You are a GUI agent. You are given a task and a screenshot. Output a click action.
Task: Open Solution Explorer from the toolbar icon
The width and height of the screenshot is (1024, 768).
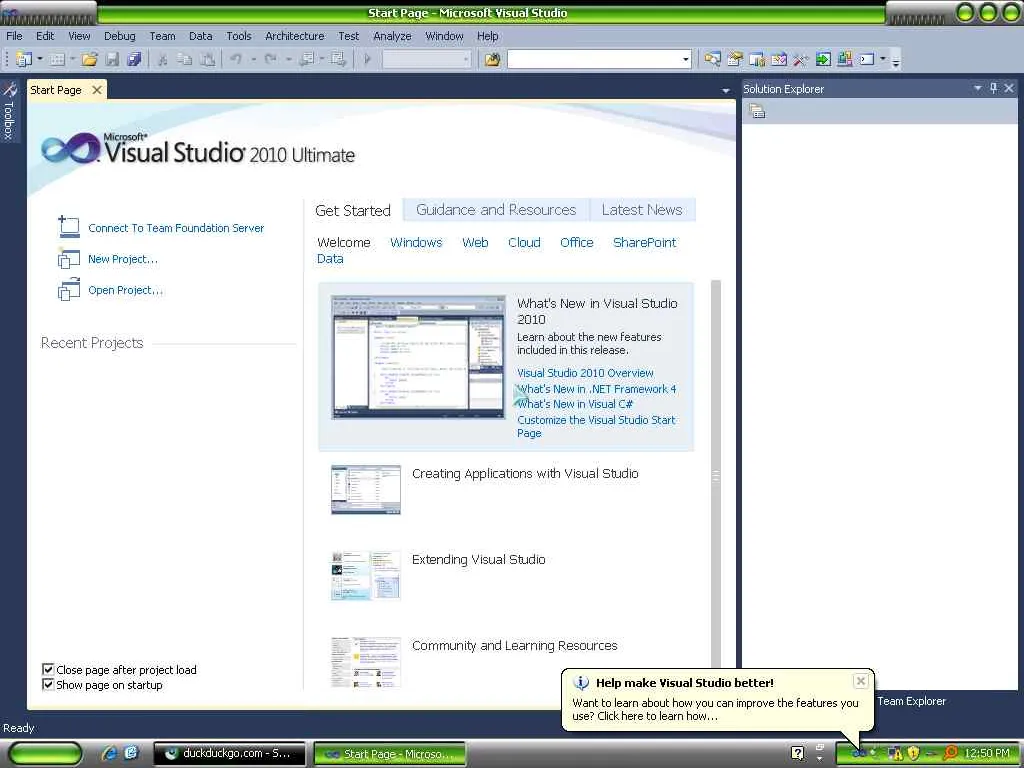[x=712, y=59]
